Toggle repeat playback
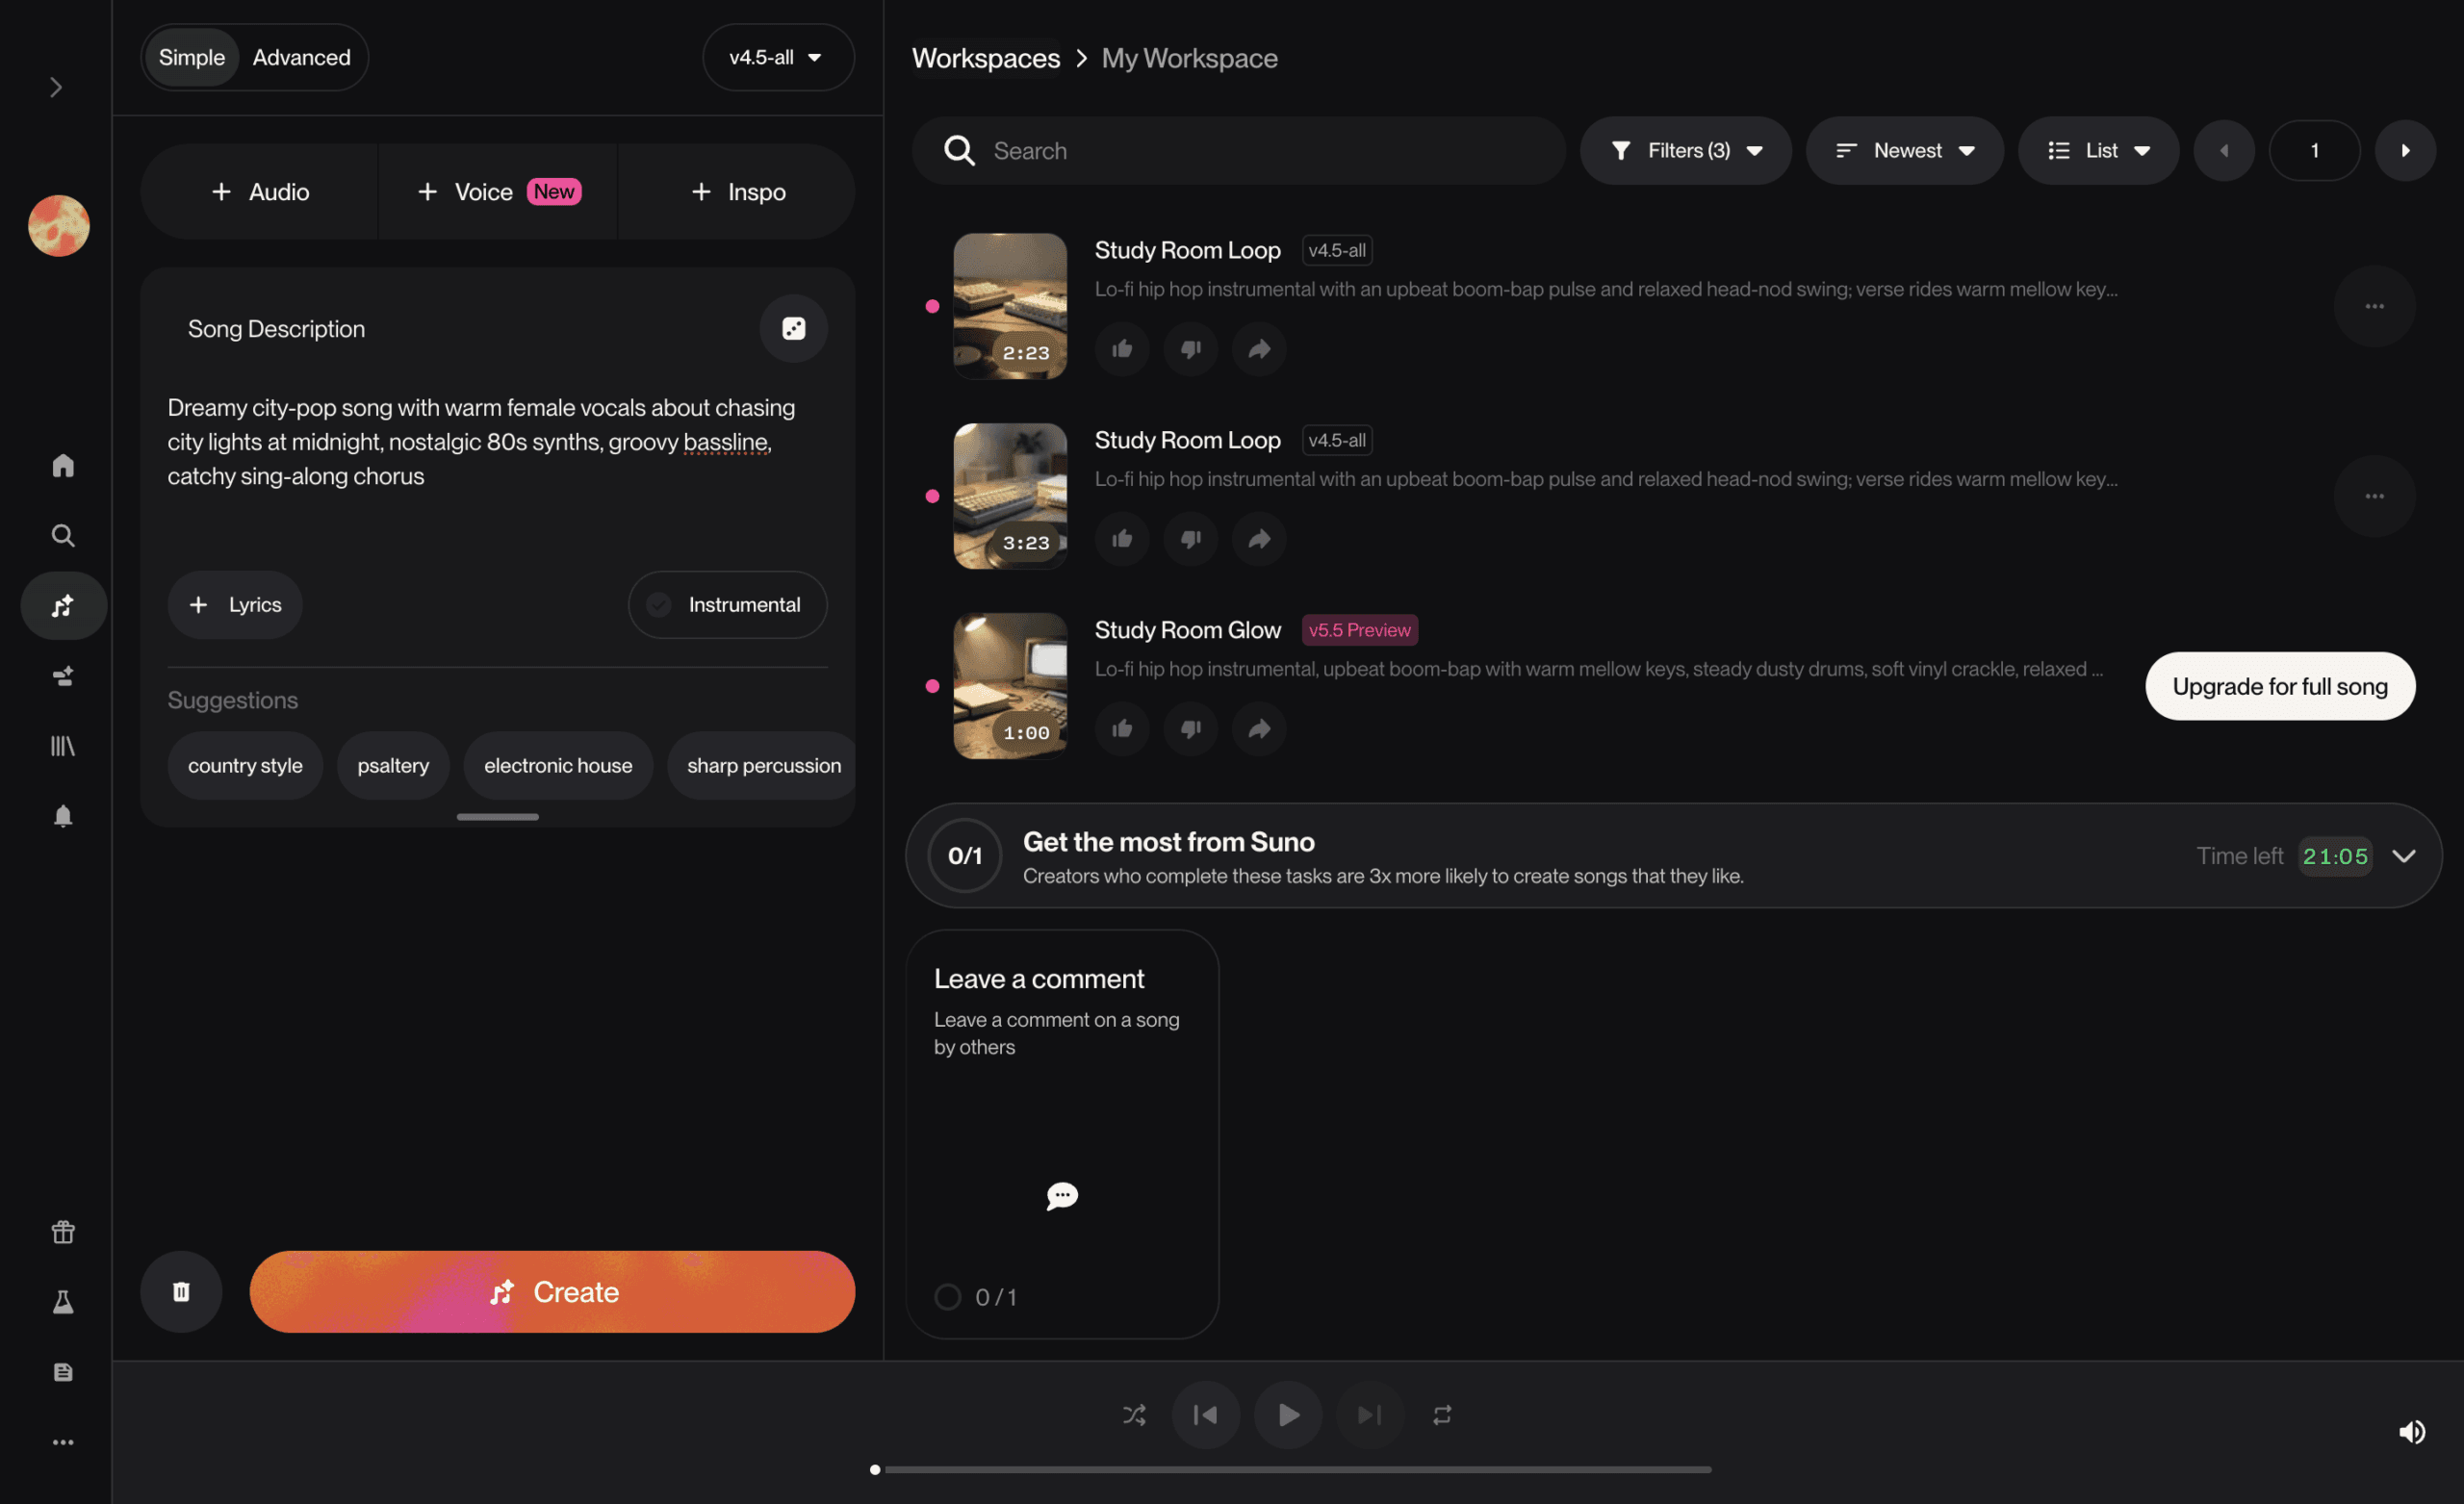2464x1504 pixels. point(1442,1414)
